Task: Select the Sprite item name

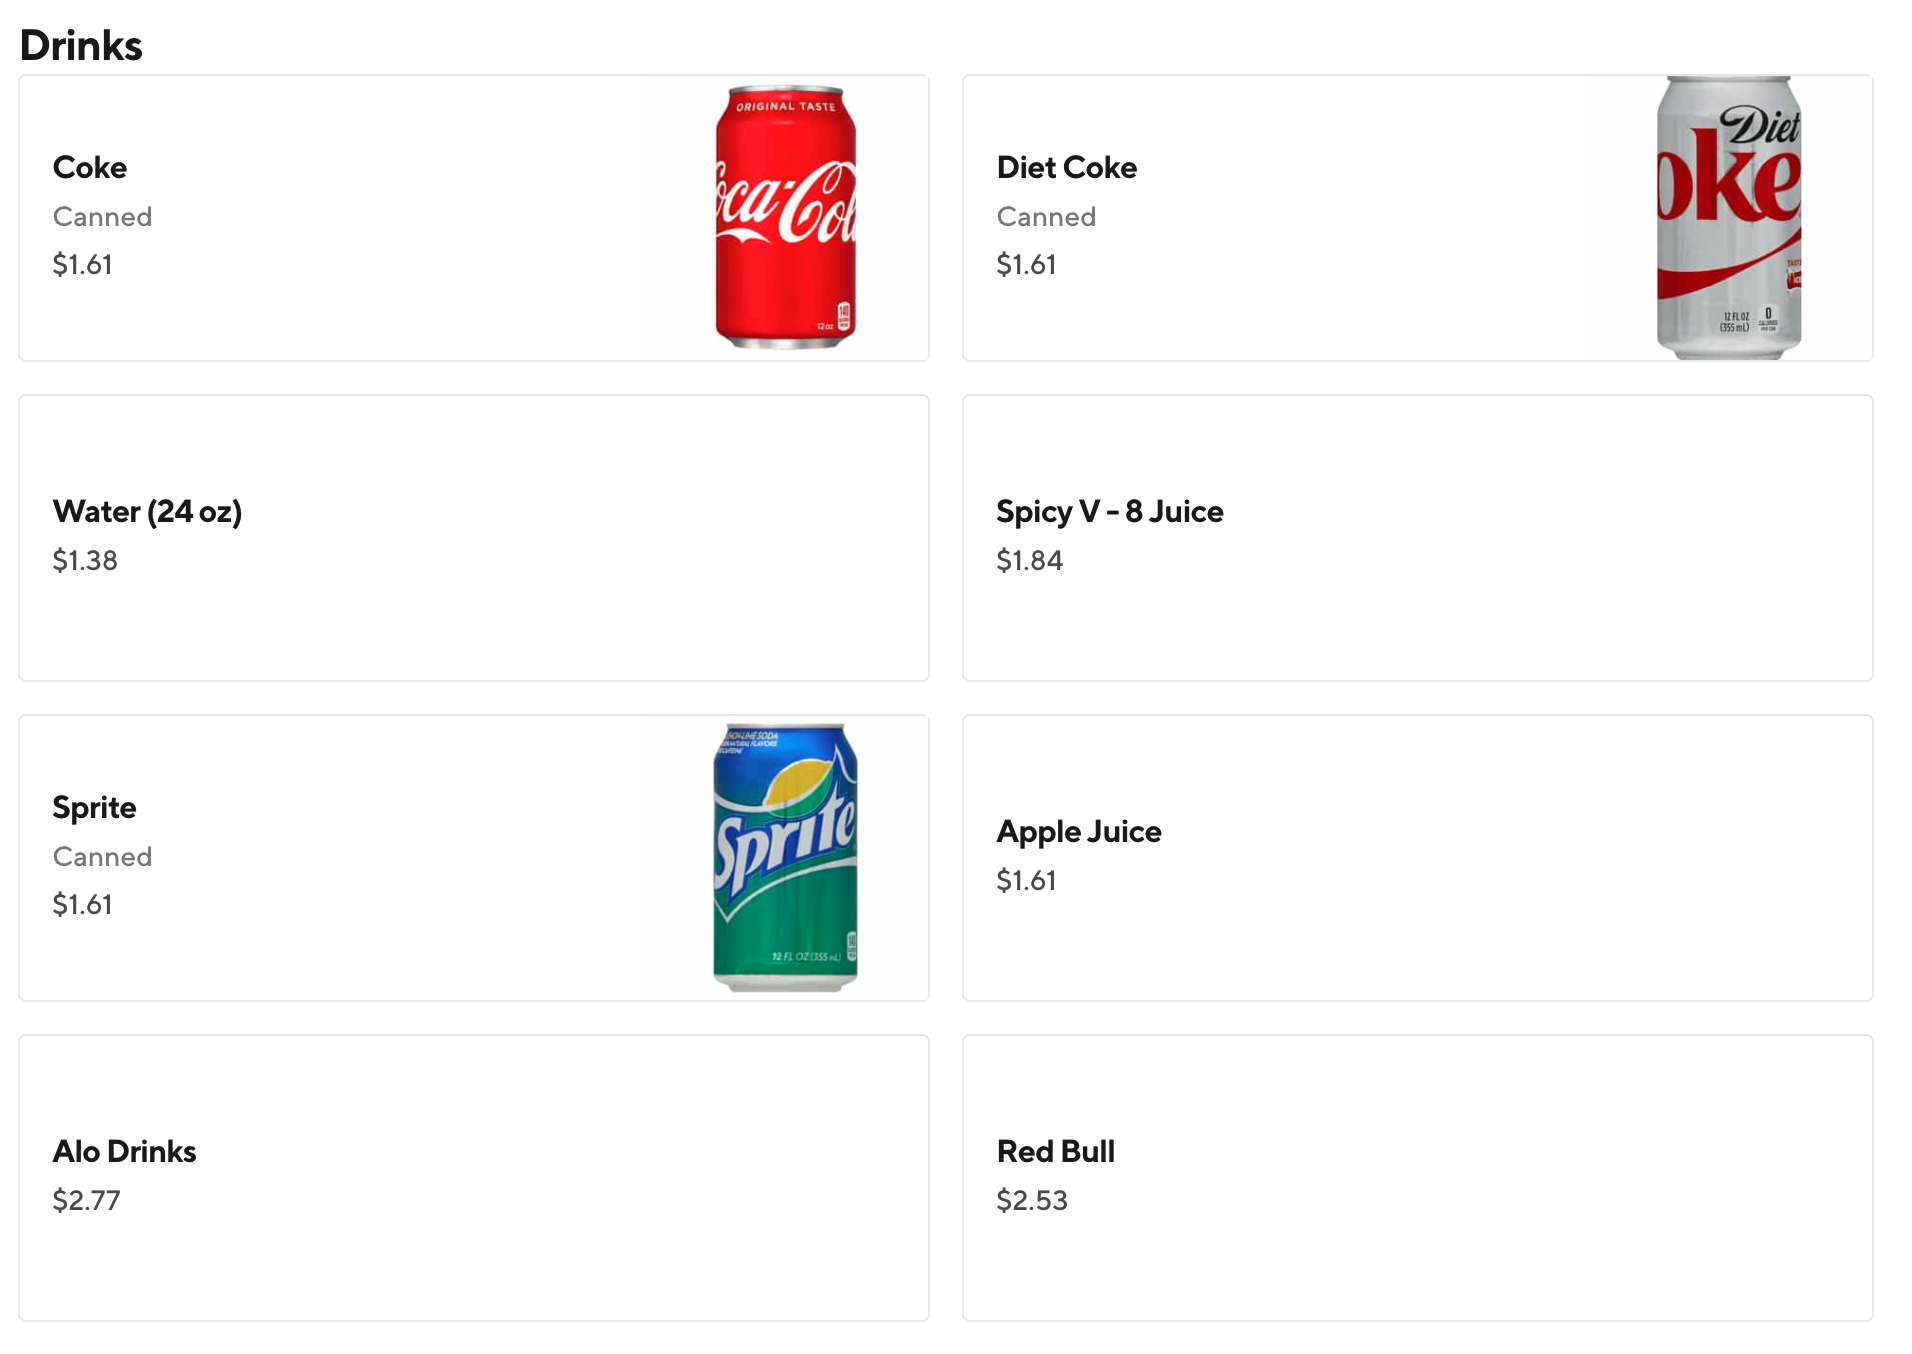Action: pyautogui.click(x=94, y=807)
